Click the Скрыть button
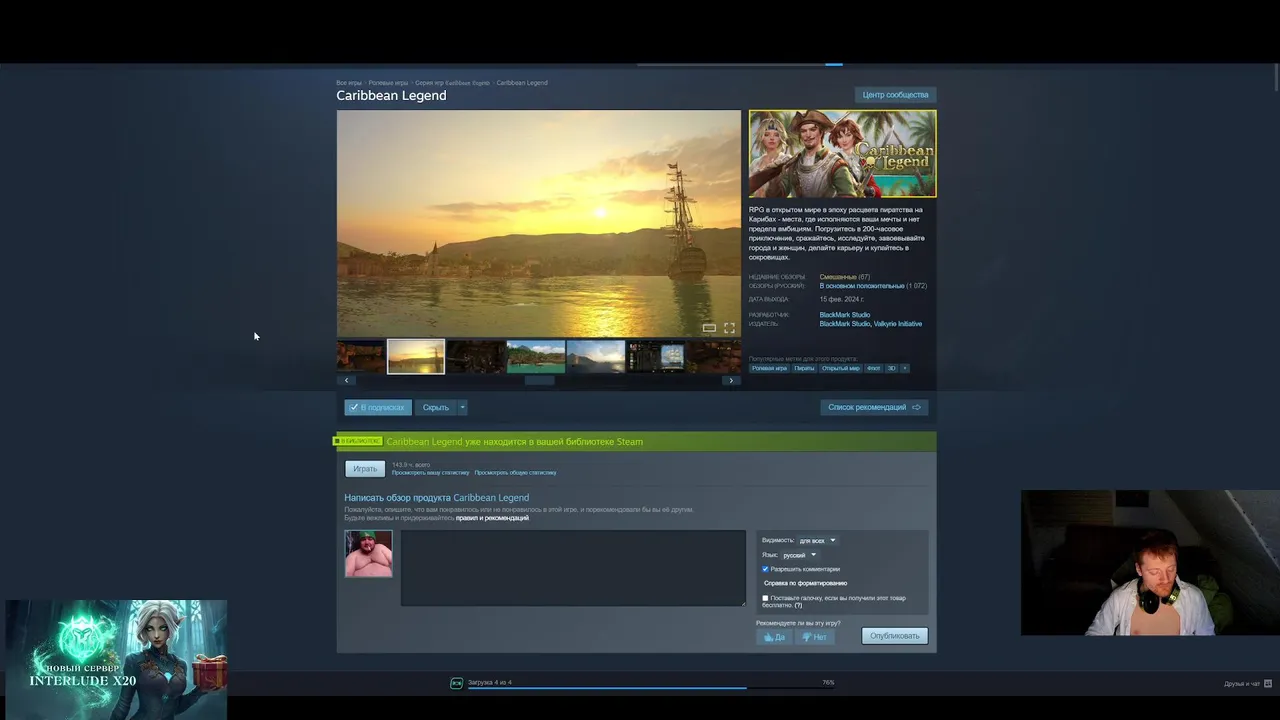 [436, 407]
